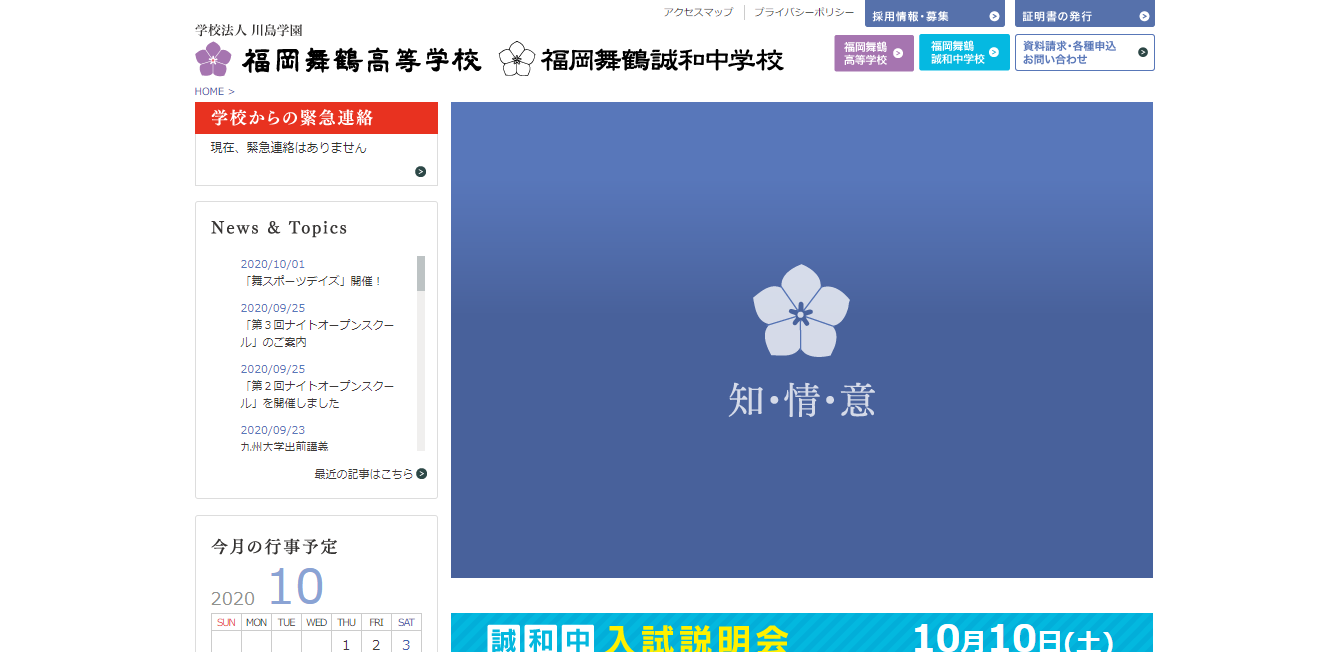This screenshot has height=652, width=1341.
Task: Click the arrow icon on the 資料請求 button
Action: (1142, 52)
